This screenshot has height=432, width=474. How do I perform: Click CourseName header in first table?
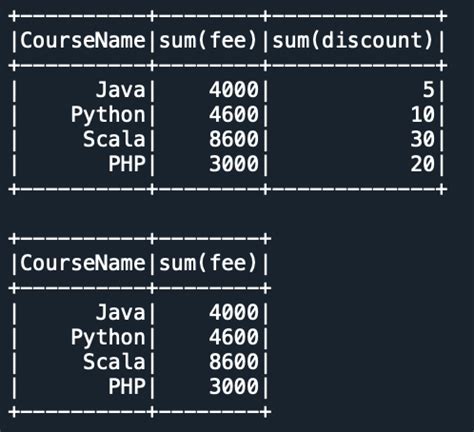tap(83, 40)
